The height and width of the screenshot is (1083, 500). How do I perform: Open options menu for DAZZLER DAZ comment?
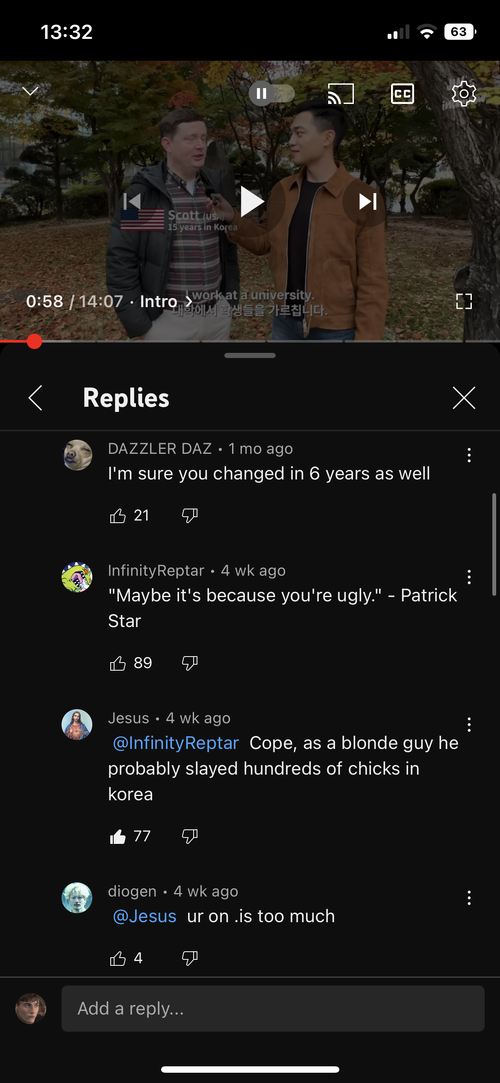(x=469, y=455)
